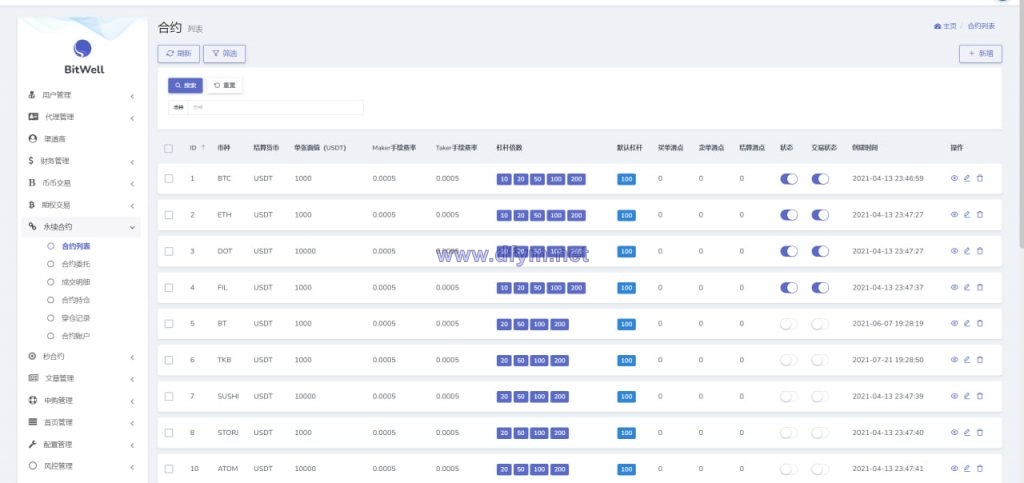Screen dimensions: 1024x483
Task: Tick the checkbox for the STORJ row
Action: pyautogui.click(x=169, y=433)
